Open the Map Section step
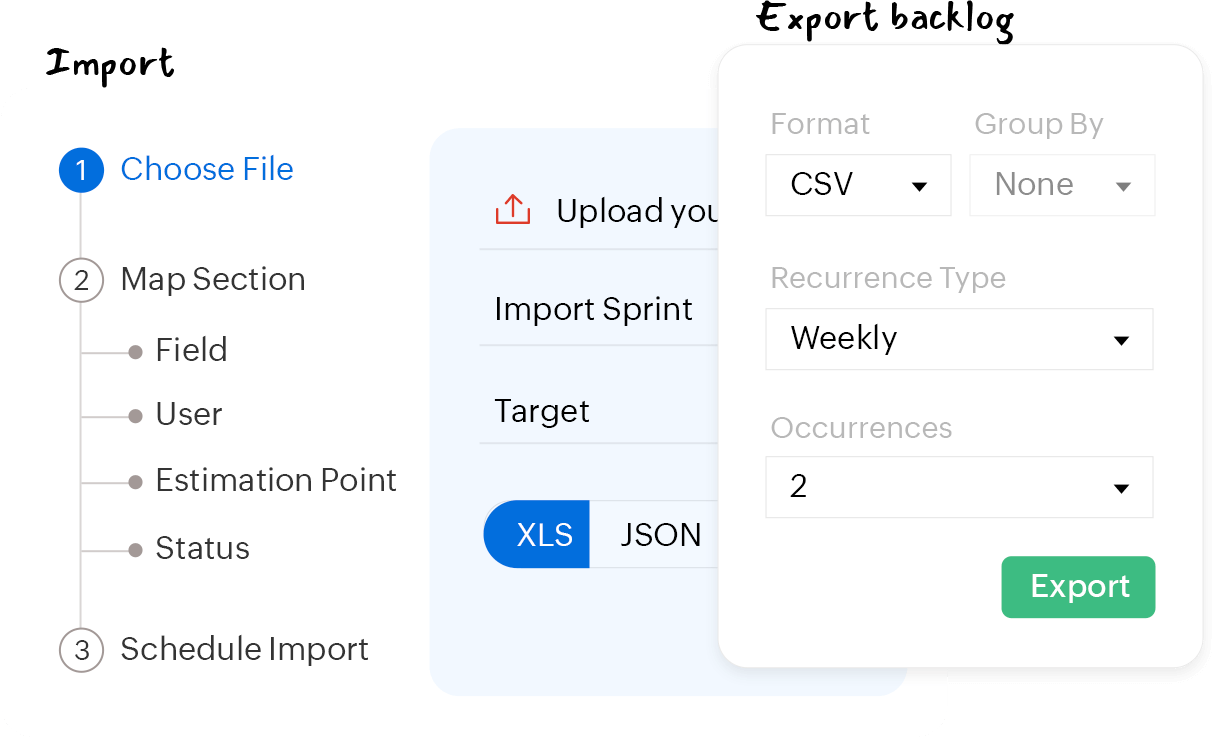Viewport: 1220px width, 738px height. coord(213,279)
